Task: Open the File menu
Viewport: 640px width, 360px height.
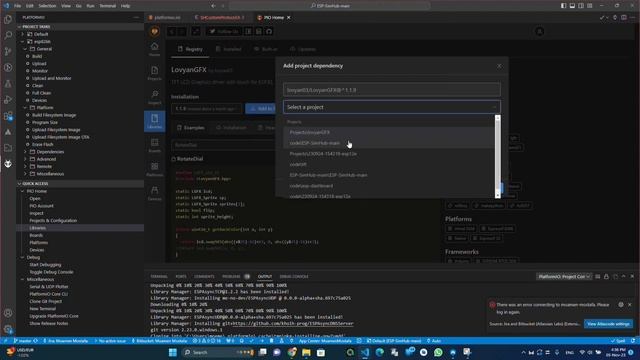Action: pos(18,6)
